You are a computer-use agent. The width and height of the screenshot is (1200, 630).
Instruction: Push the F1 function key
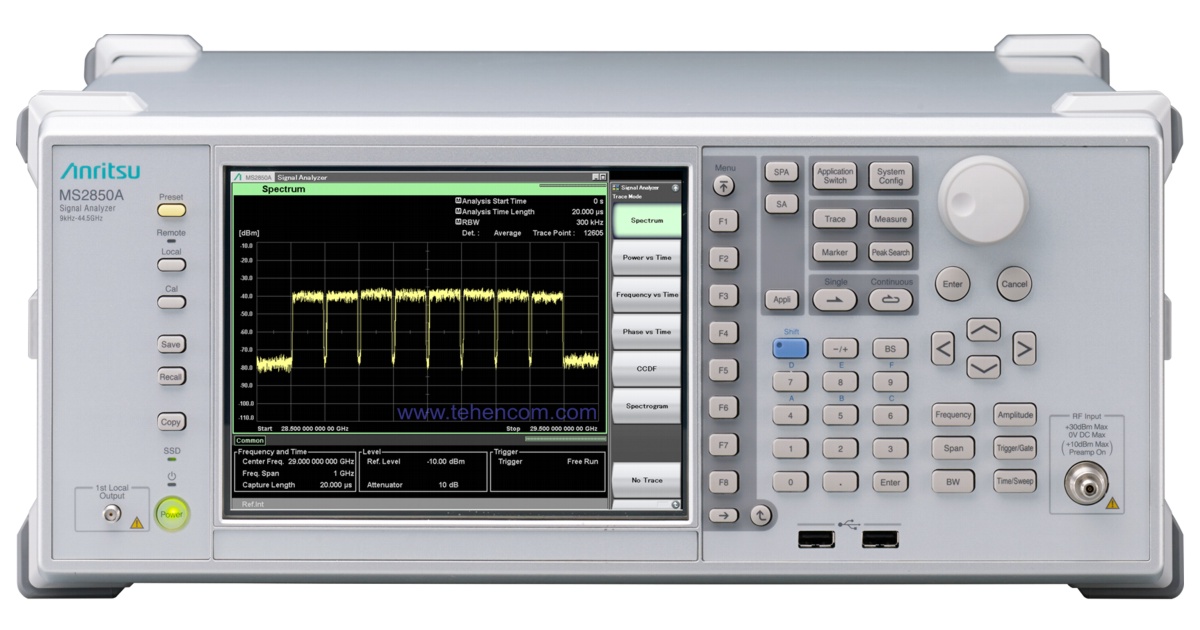[725, 221]
